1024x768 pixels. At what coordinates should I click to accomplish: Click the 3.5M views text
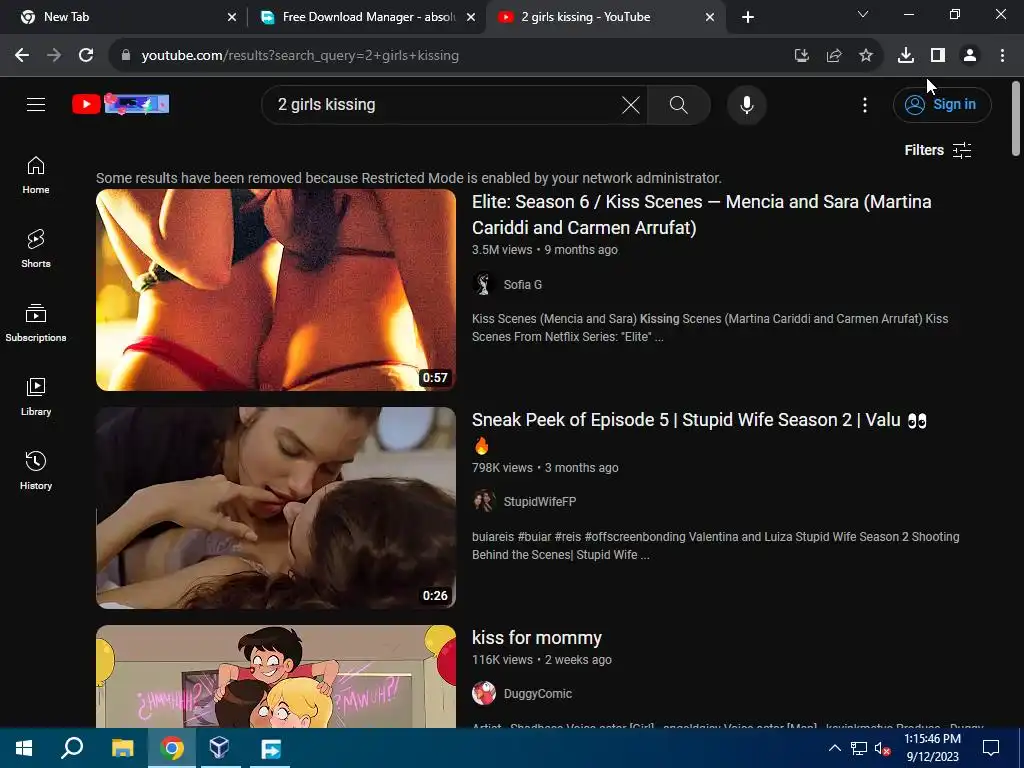[502, 249]
